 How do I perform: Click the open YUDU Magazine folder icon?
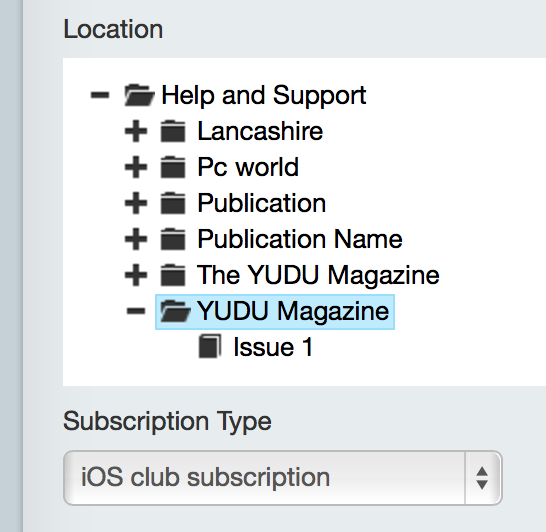(175, 311)
